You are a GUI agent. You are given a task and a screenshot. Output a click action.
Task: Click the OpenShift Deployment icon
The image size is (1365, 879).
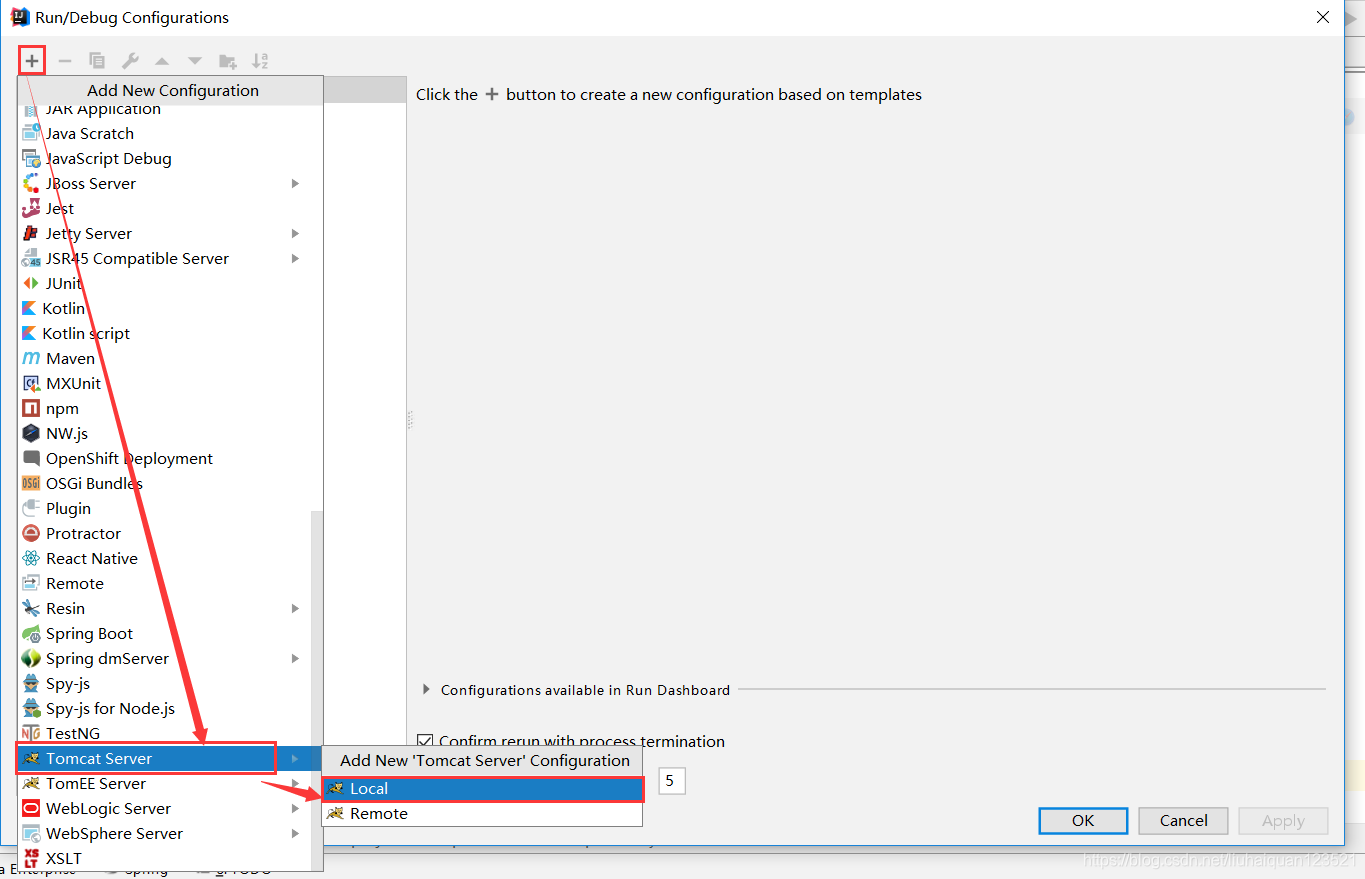[x=31, y=458]
